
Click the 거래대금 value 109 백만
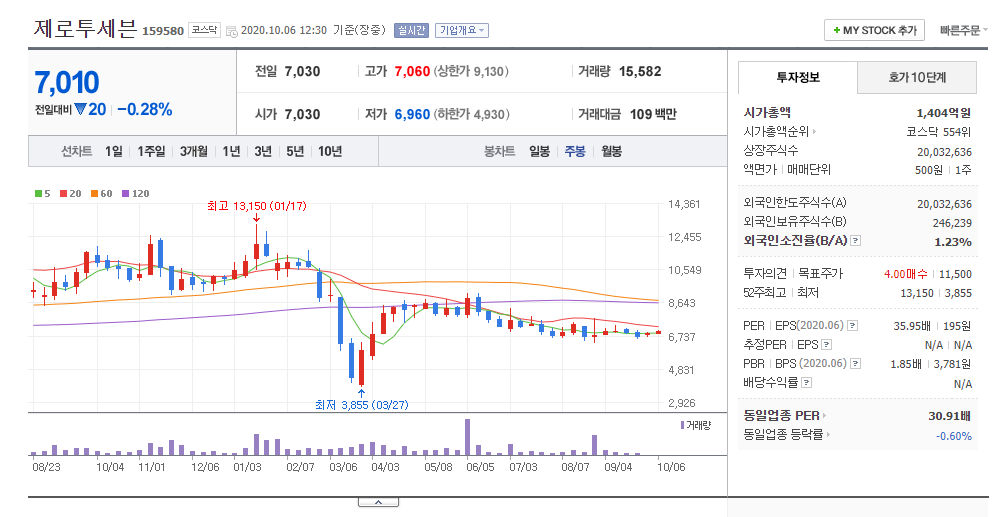[x=653, y=114]
